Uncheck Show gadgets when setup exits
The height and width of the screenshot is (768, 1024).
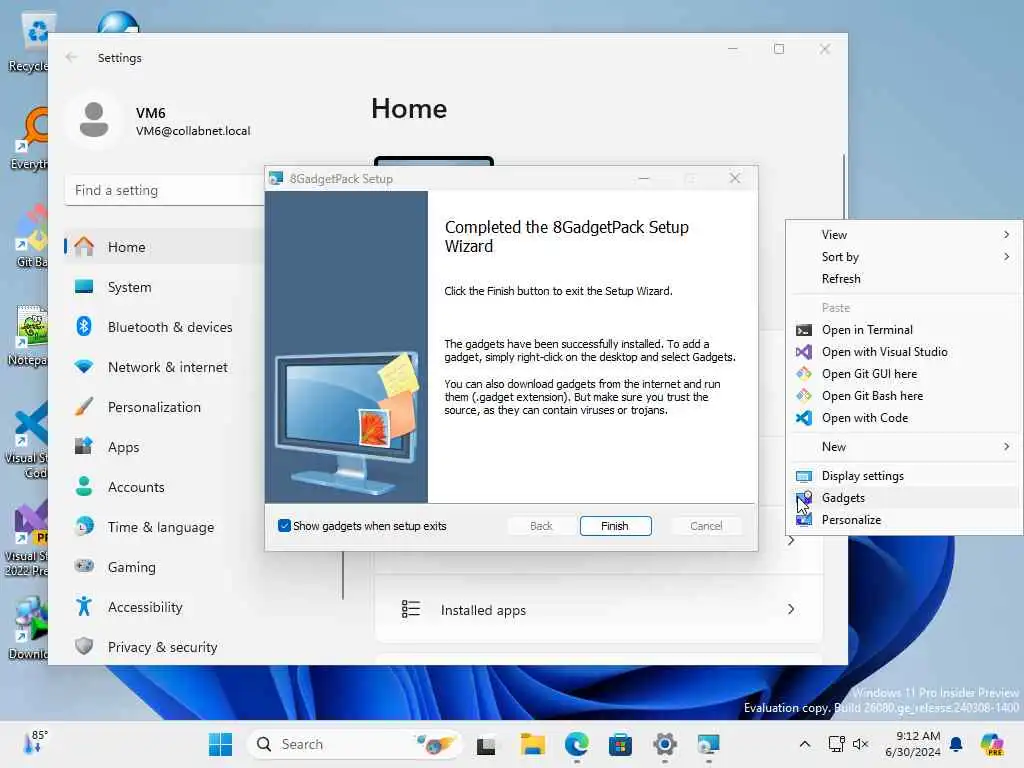(284, 526)
